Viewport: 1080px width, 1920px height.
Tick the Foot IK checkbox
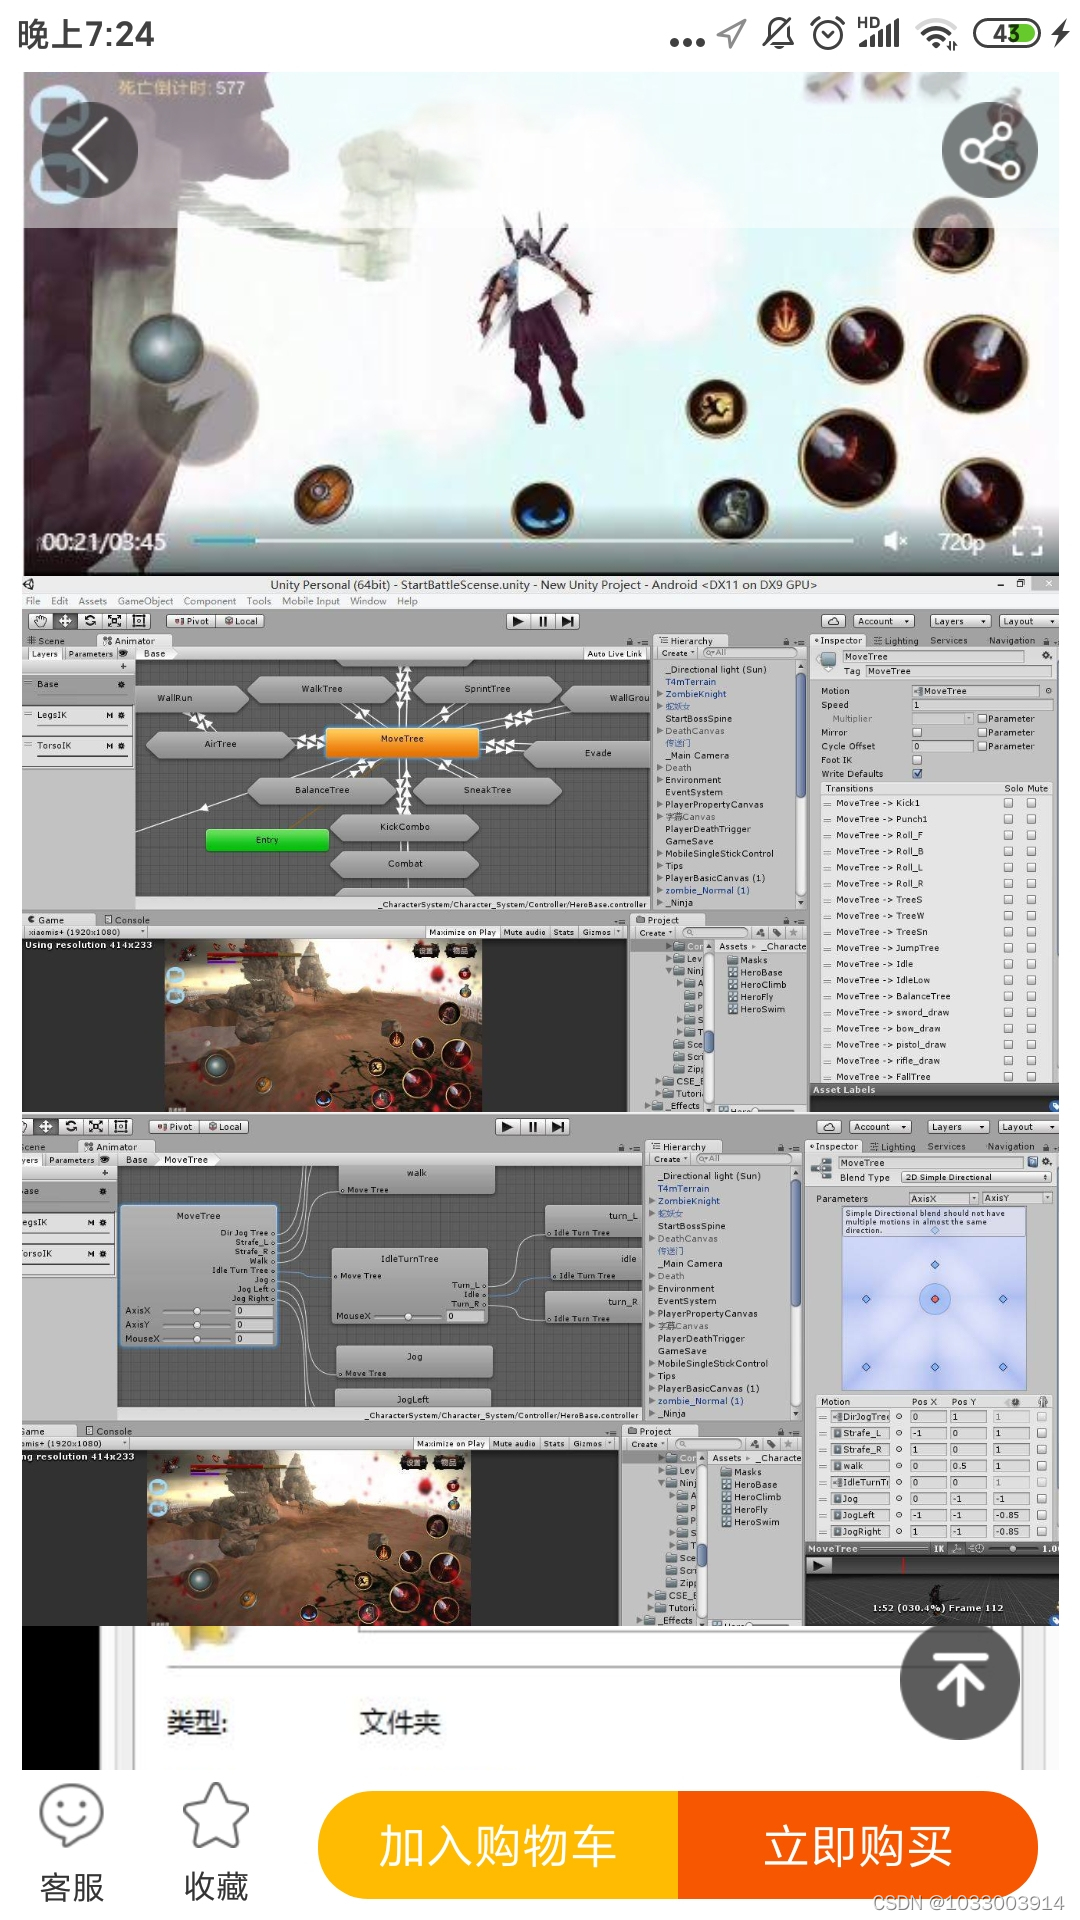pyautogui.click(x=917, y=760)
